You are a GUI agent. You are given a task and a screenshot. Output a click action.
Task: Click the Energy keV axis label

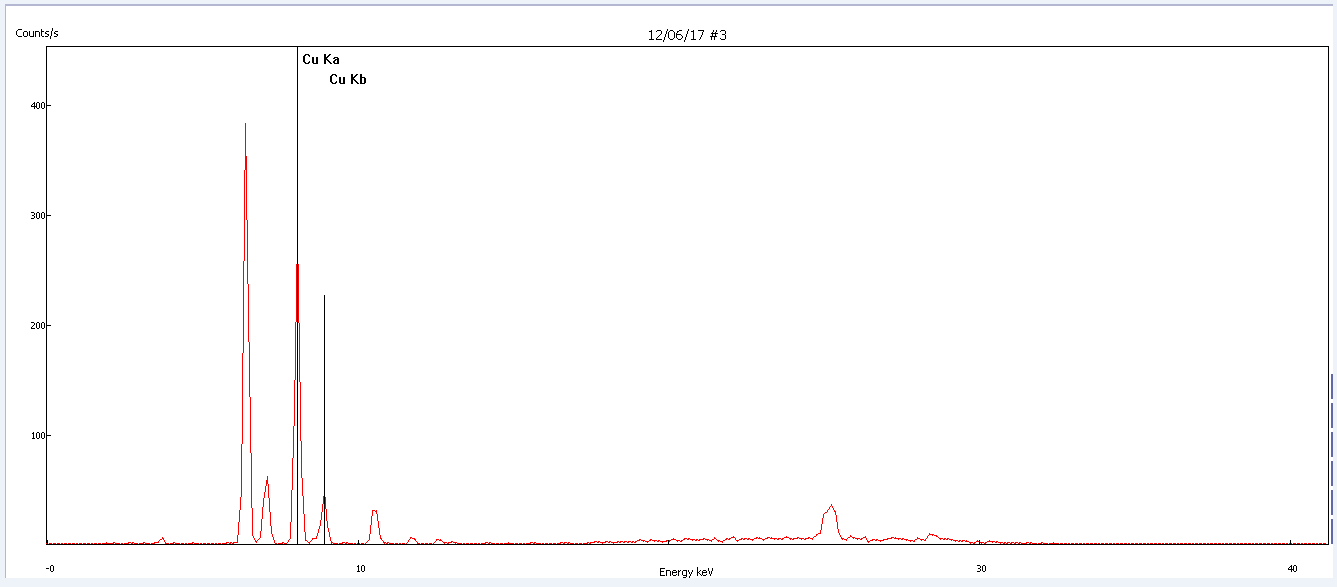[686, 572]
